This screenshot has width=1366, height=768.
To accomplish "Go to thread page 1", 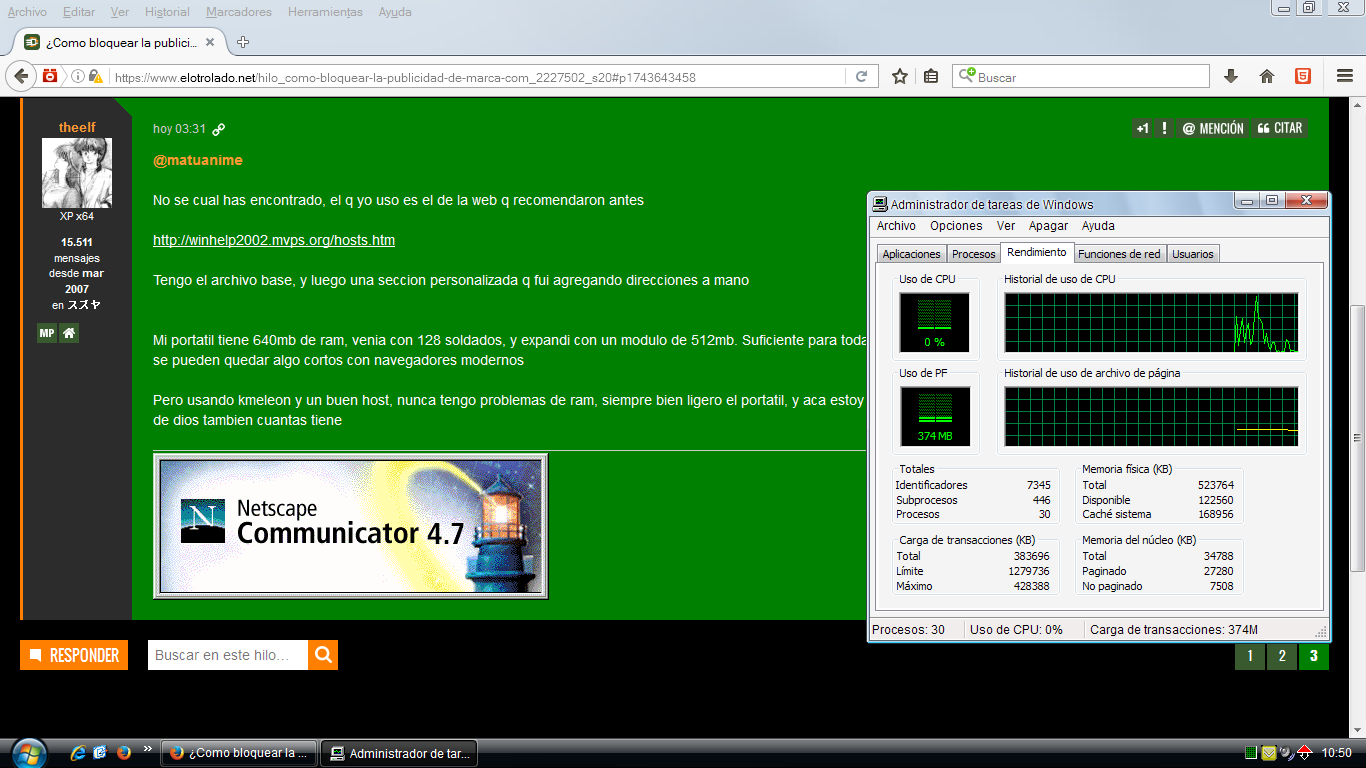I will pos(1249,656).
